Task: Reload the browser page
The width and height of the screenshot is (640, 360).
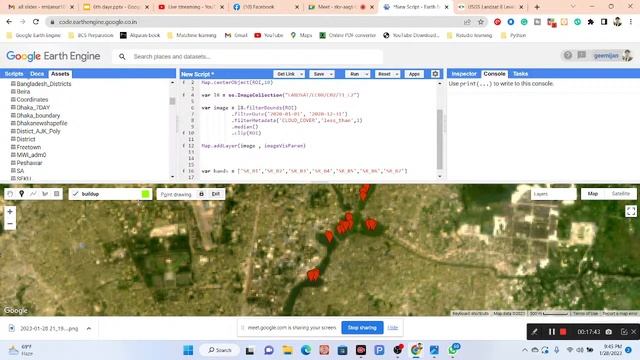Action: tap(36, 22)
